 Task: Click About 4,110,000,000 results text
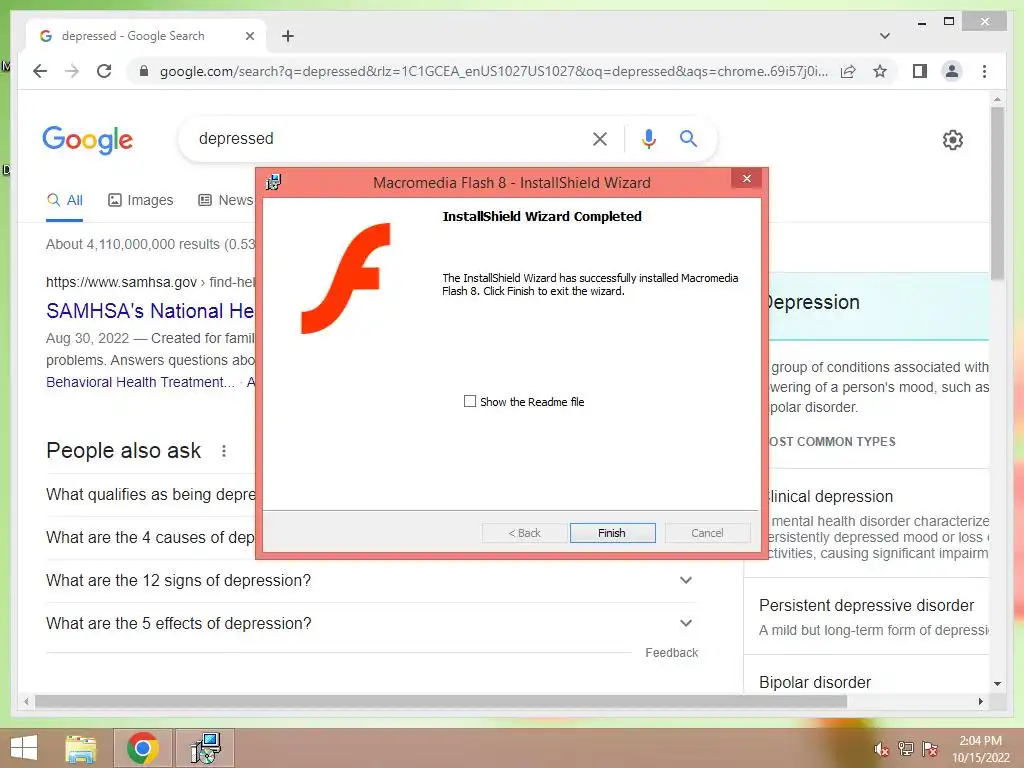click(150, 244)
